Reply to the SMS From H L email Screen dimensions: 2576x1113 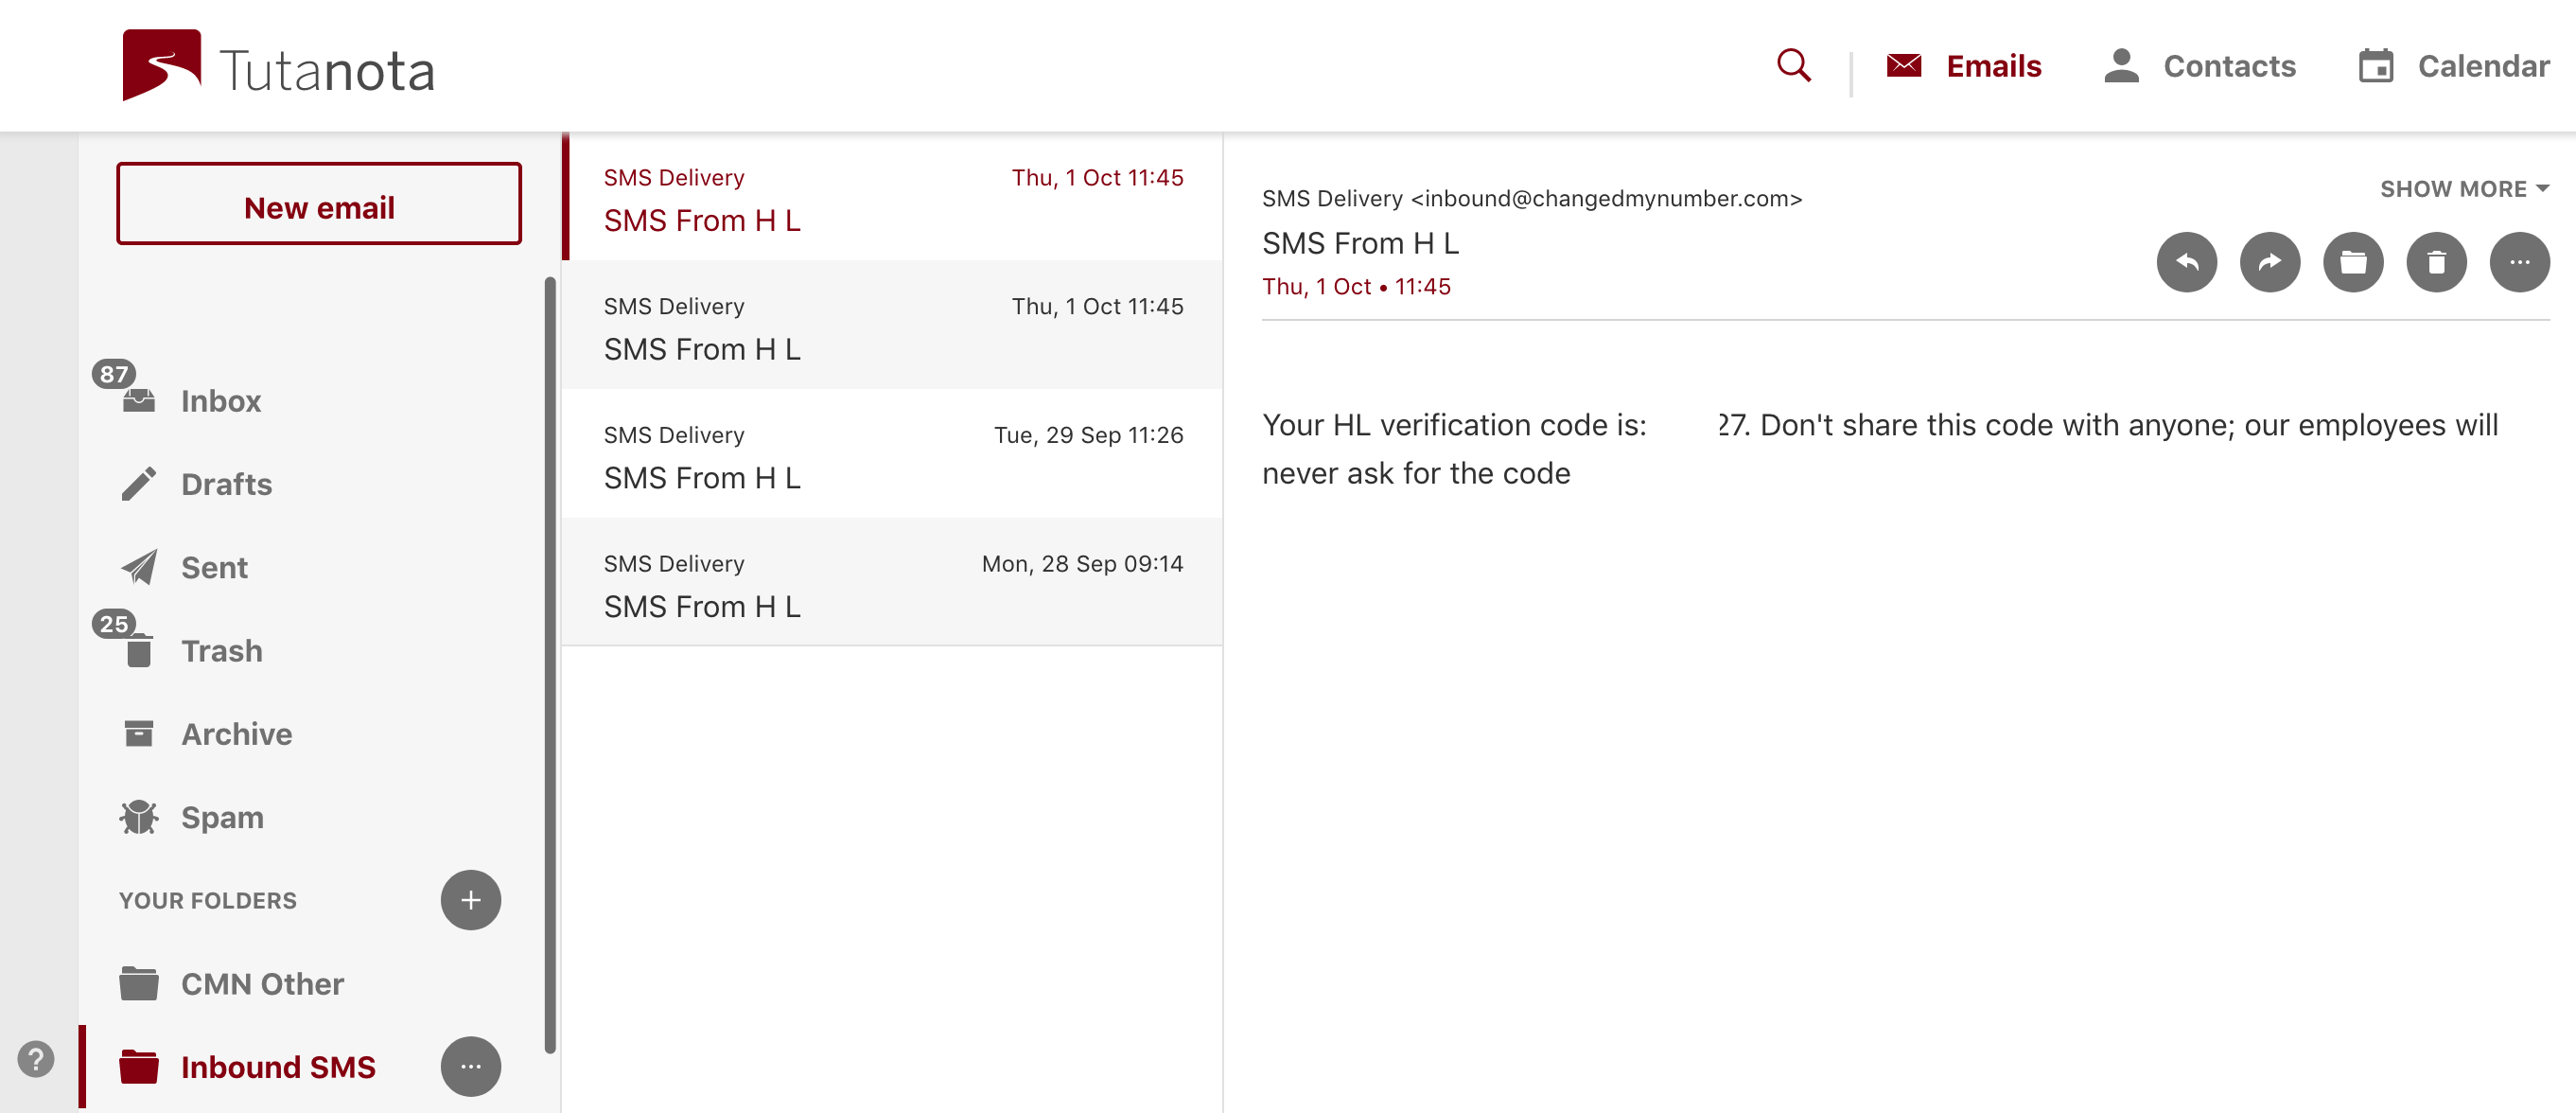(2187, 262)
